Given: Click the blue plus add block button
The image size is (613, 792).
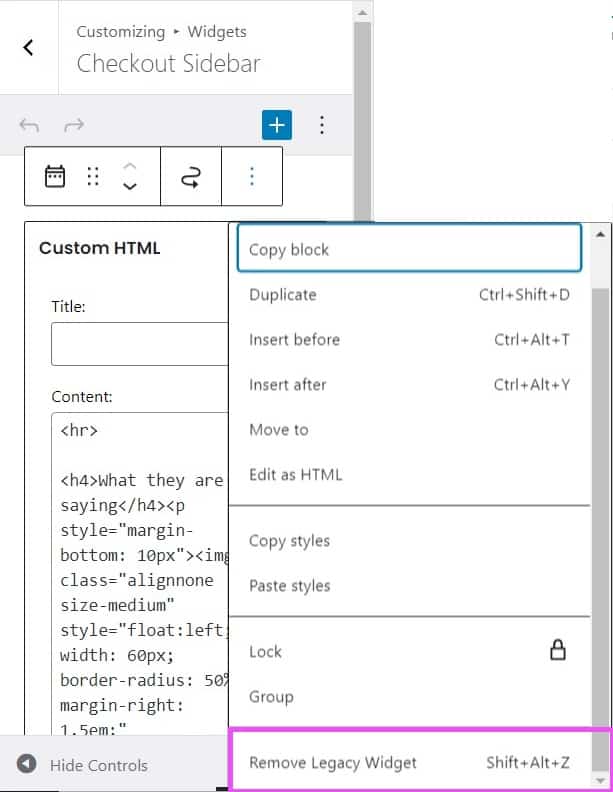Looking at the screenshot, I should click(x=276, y=125).
